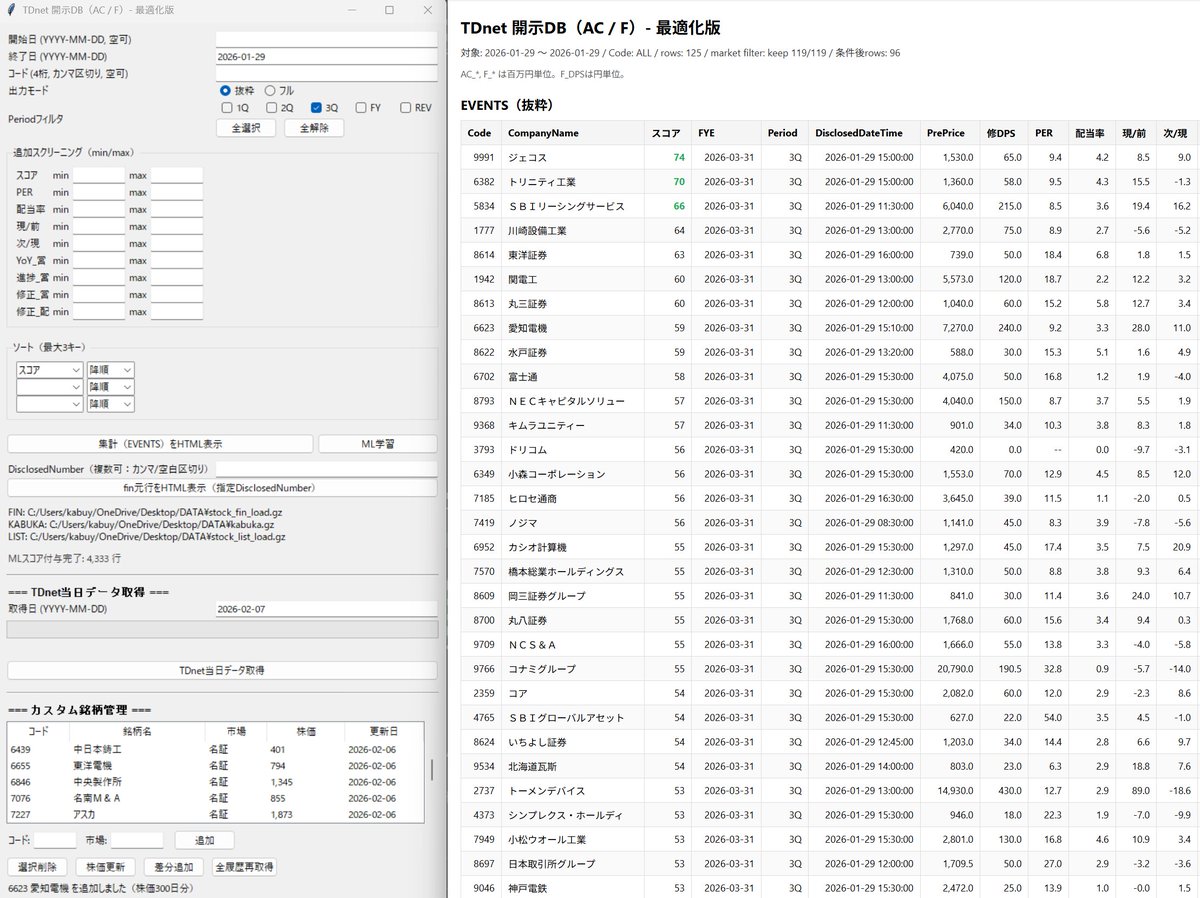The height and width of the screenshot is (898, 1200).
Task: Select the 6439 中日本鋳工 row
Action: click(x=216, y=748)
